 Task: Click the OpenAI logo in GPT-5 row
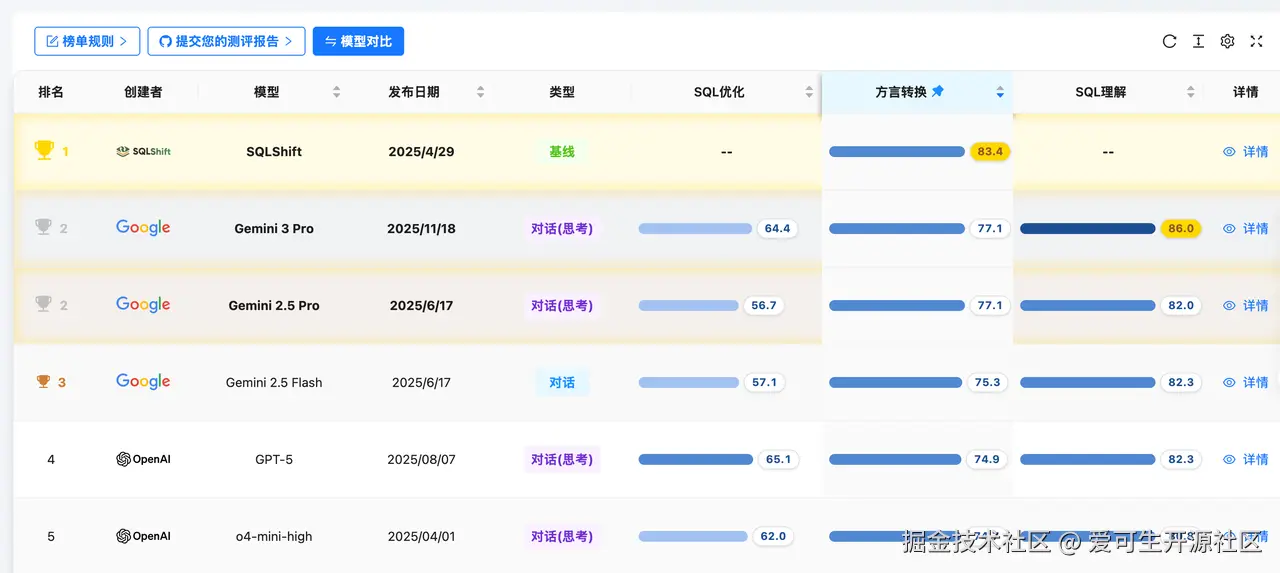(x=143, y=459)
